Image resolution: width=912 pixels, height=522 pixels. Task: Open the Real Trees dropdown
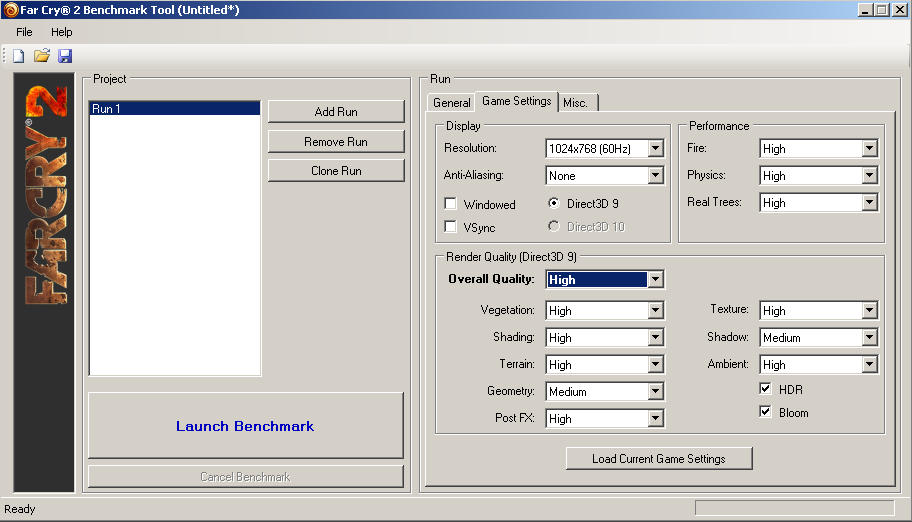[819, 203]
